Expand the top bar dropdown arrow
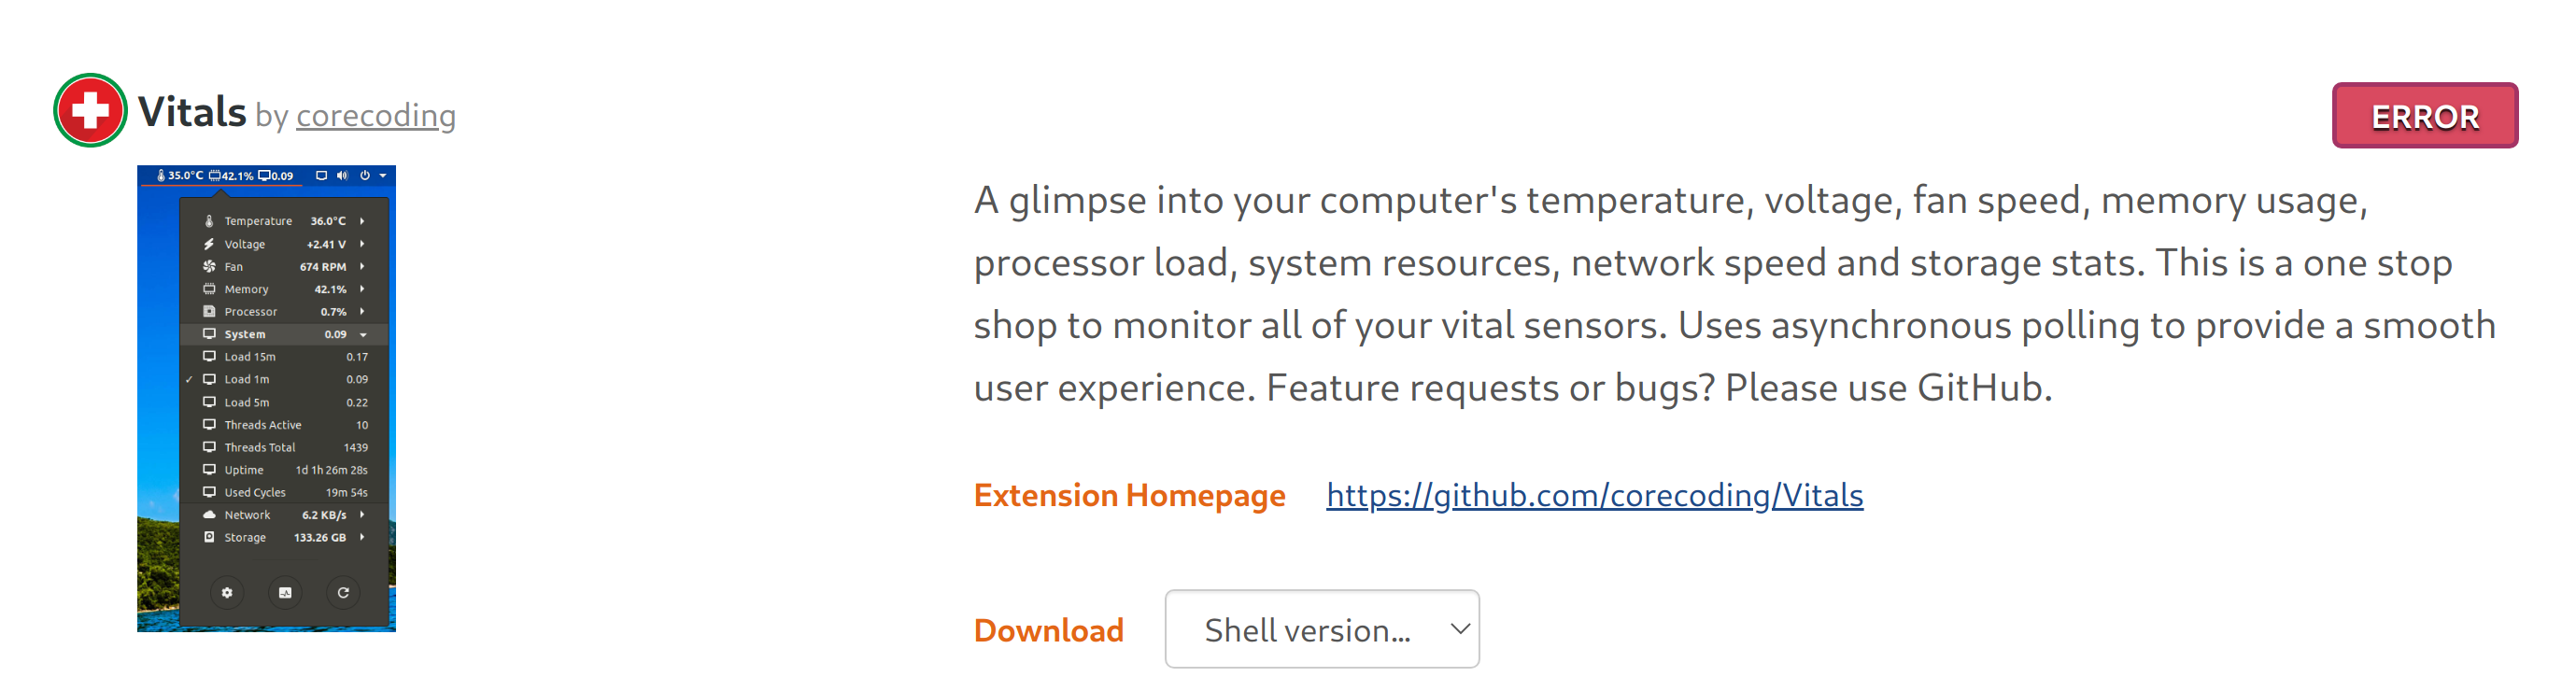Viewport: 2576px width, 691px height. pyautogui.click(x=383, y=175)
